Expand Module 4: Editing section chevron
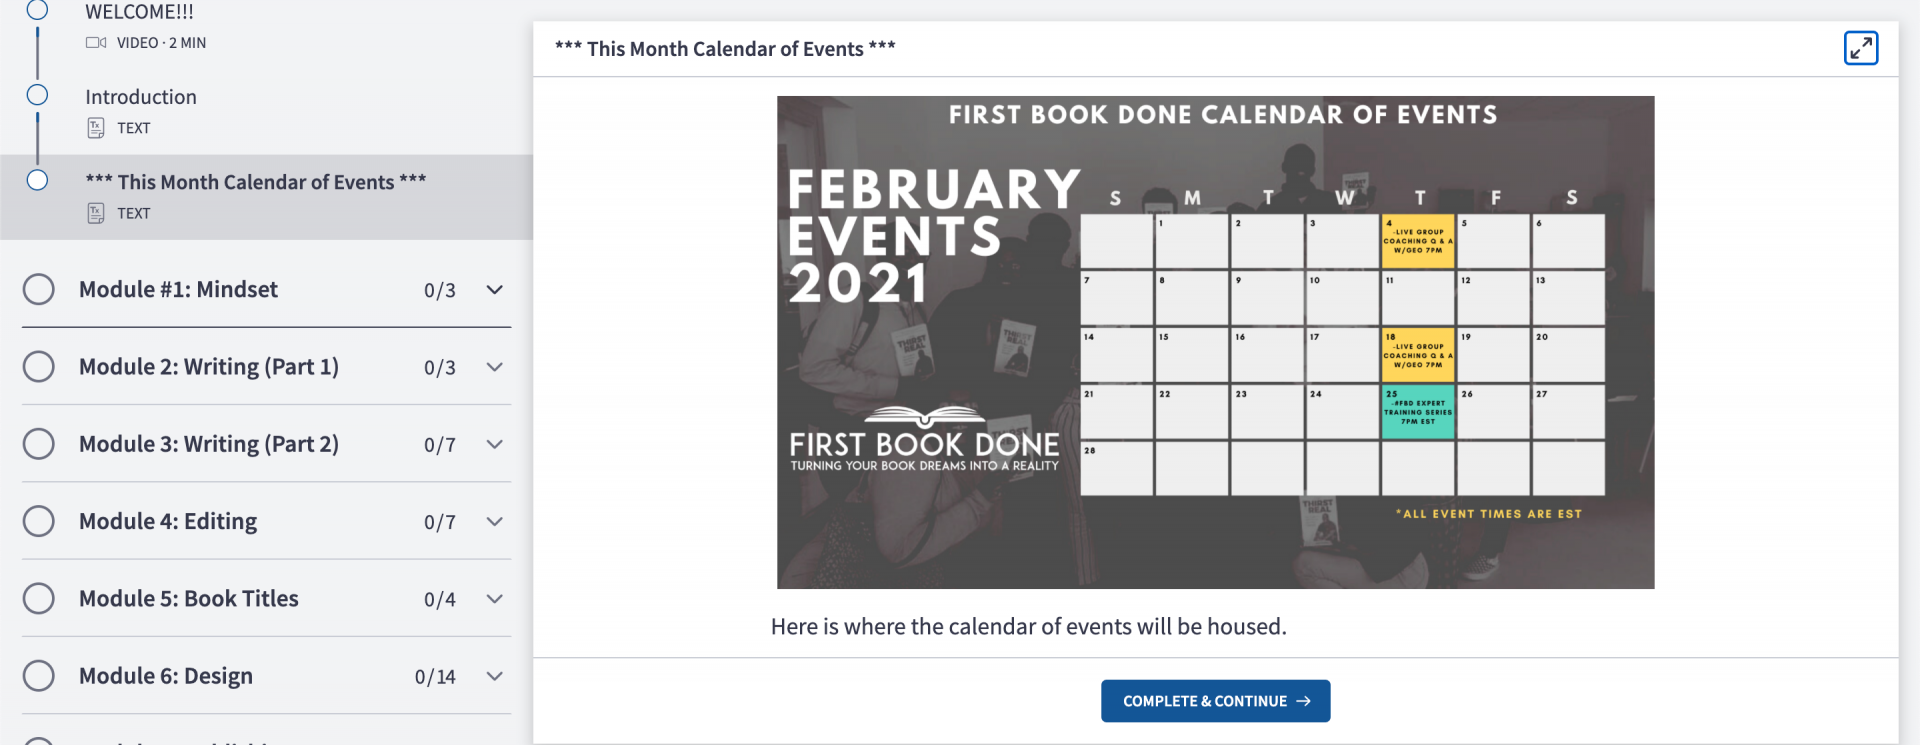 pyautogui.click(x=494, y=521)
